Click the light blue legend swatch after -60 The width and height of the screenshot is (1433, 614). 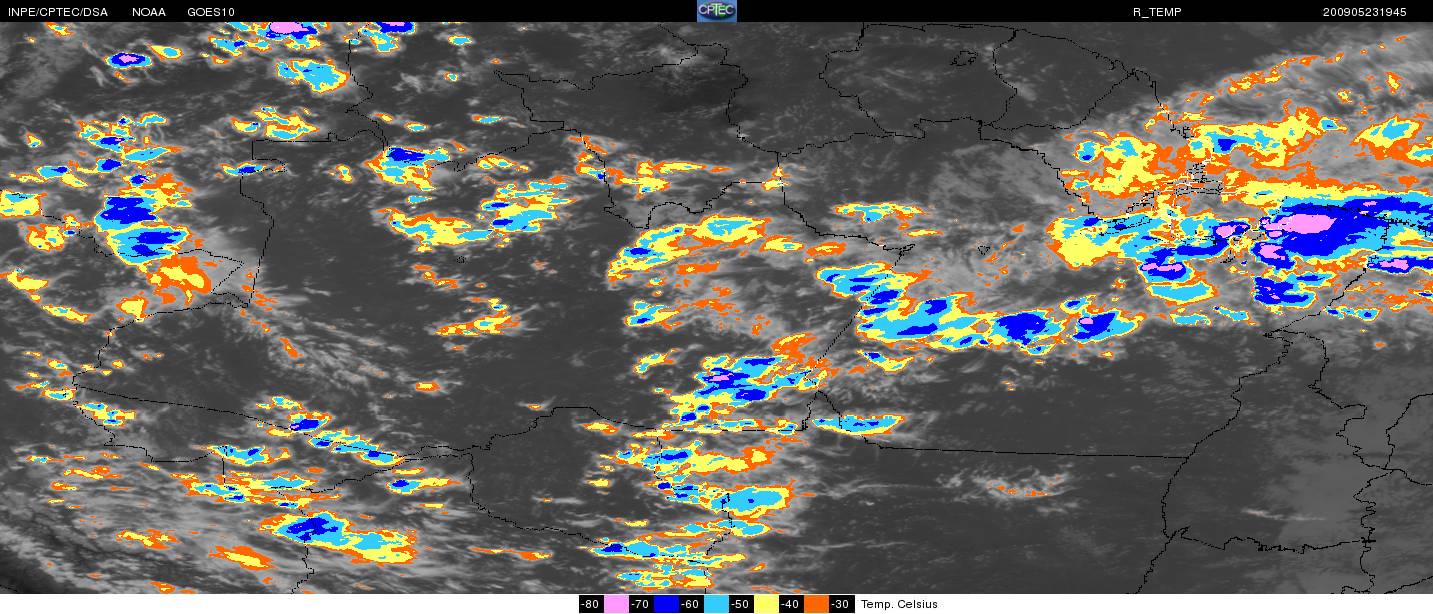[x=716, y=604]
